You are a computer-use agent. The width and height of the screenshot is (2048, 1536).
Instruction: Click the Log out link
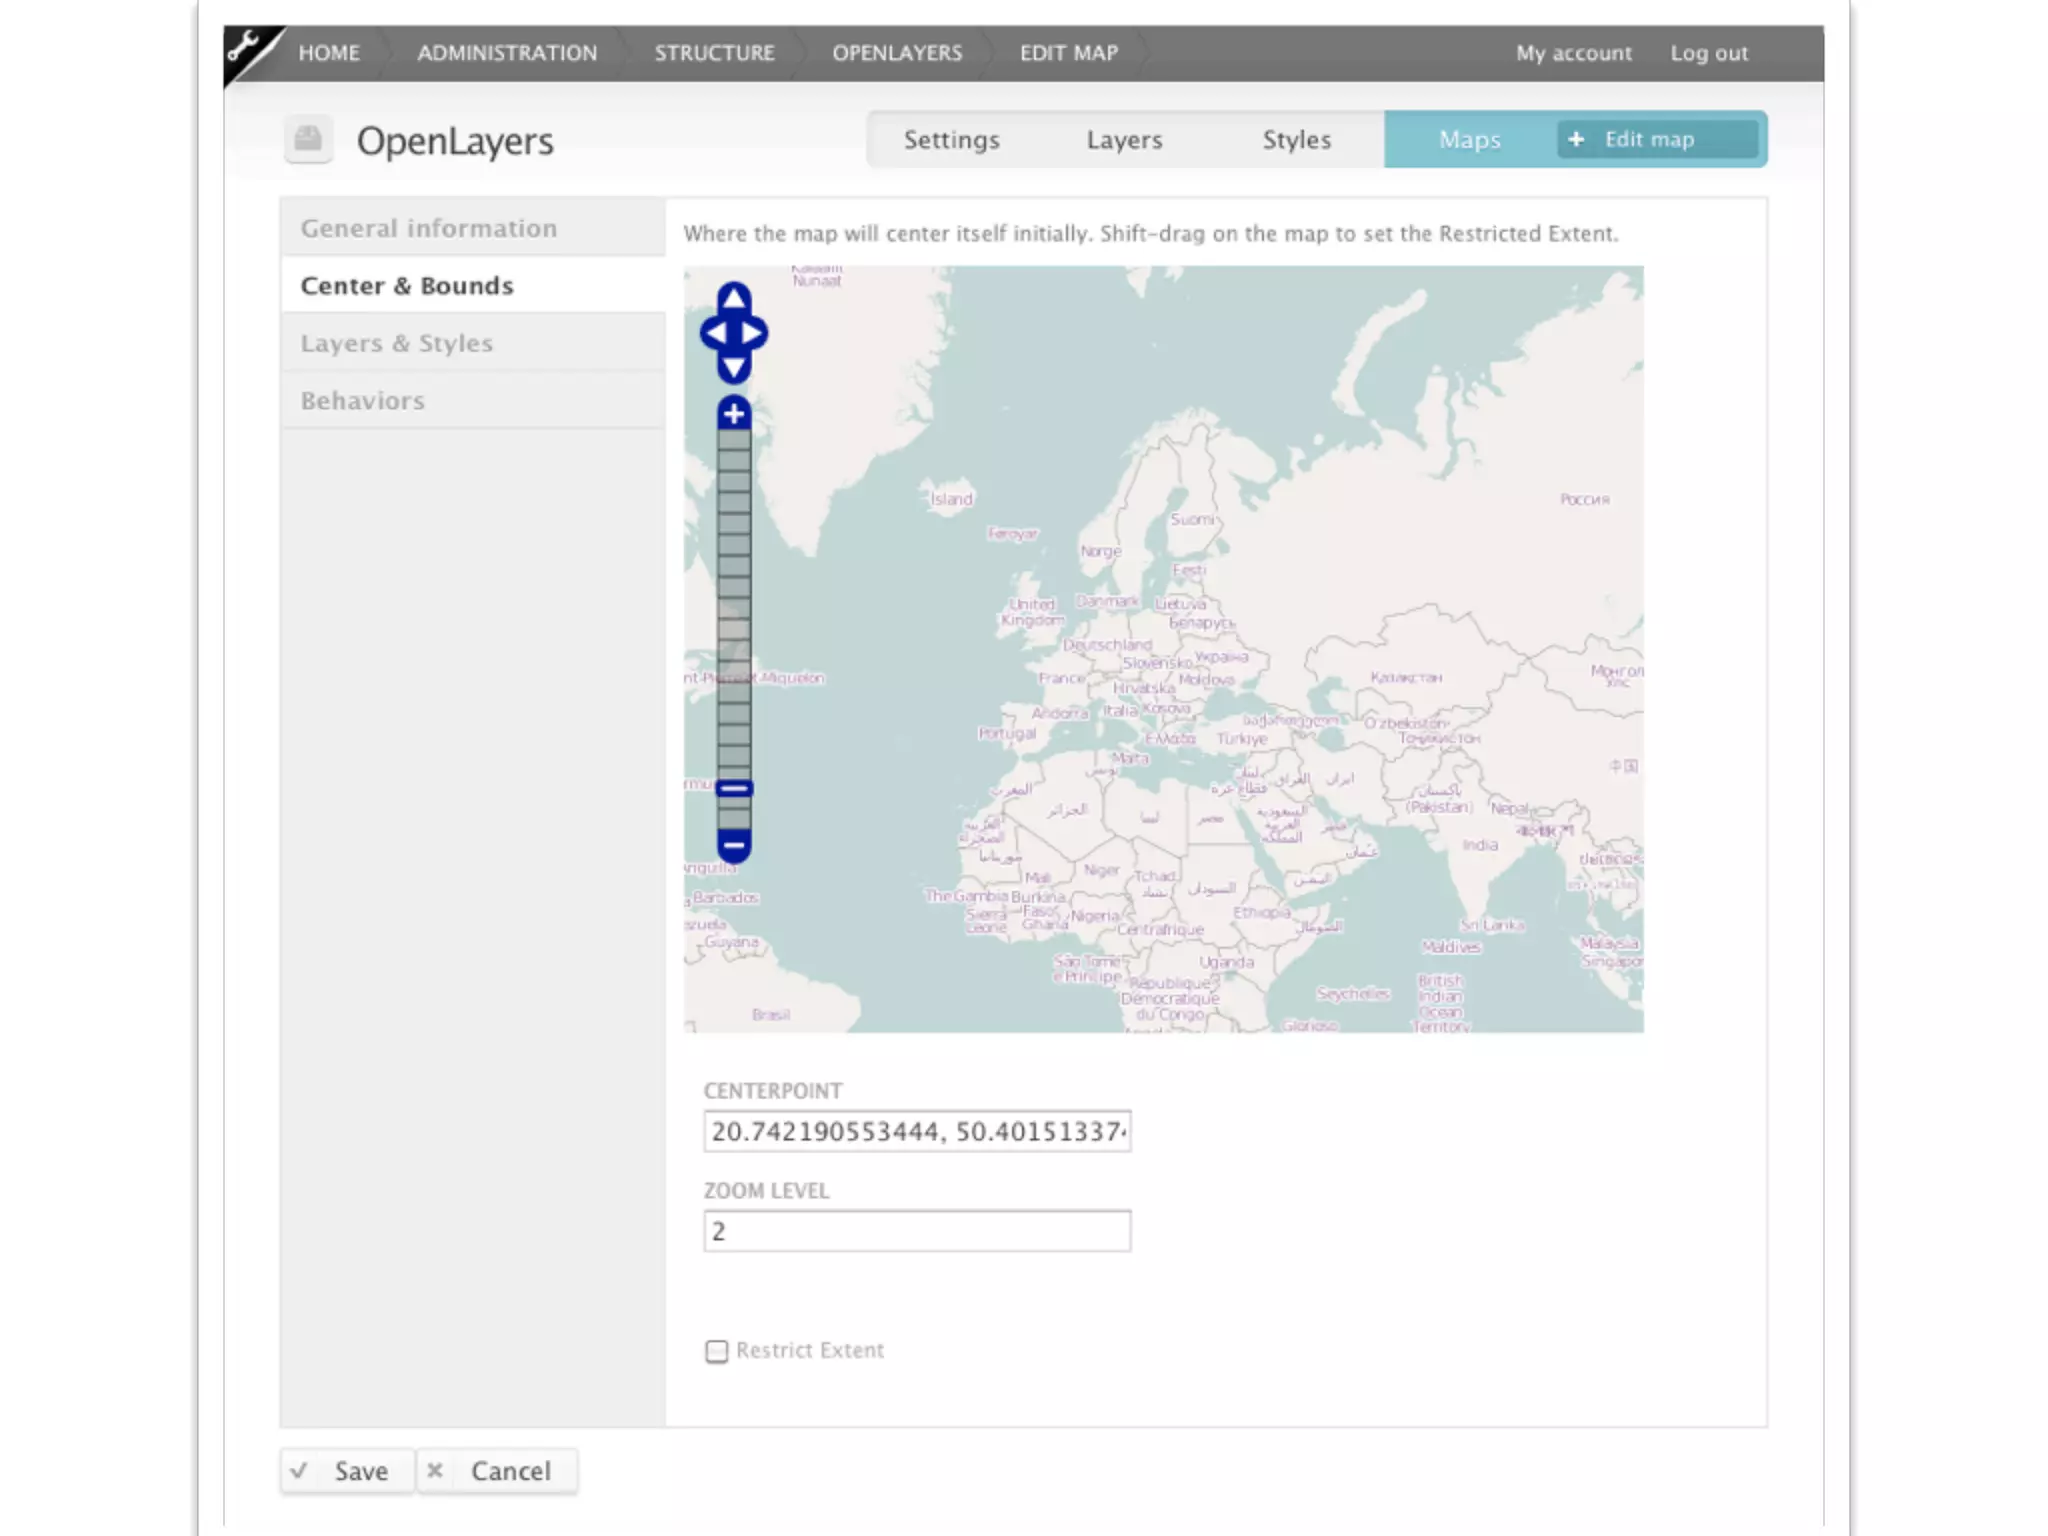(1709, 53)
